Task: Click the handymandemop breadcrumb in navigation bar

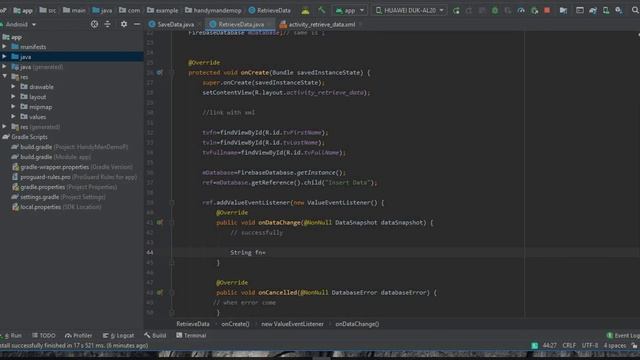Action: [x=213, y=10]
